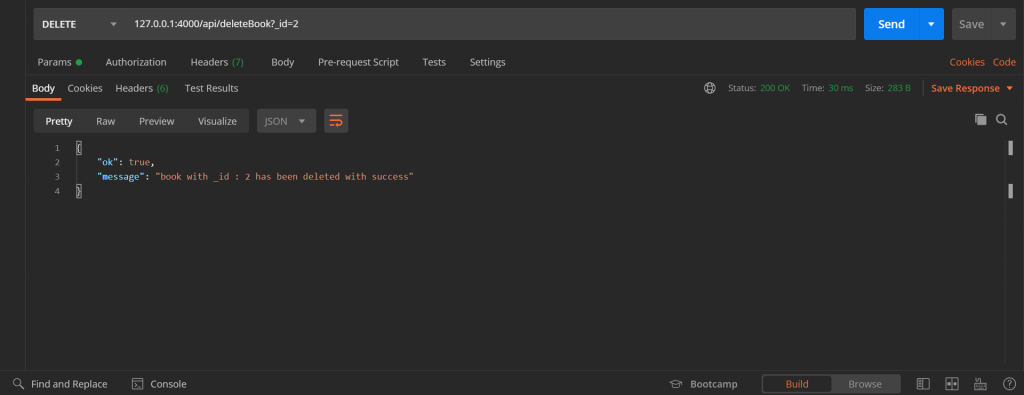Open the Authorization tab
The image size is (1024, 395).
coord(136,62)
